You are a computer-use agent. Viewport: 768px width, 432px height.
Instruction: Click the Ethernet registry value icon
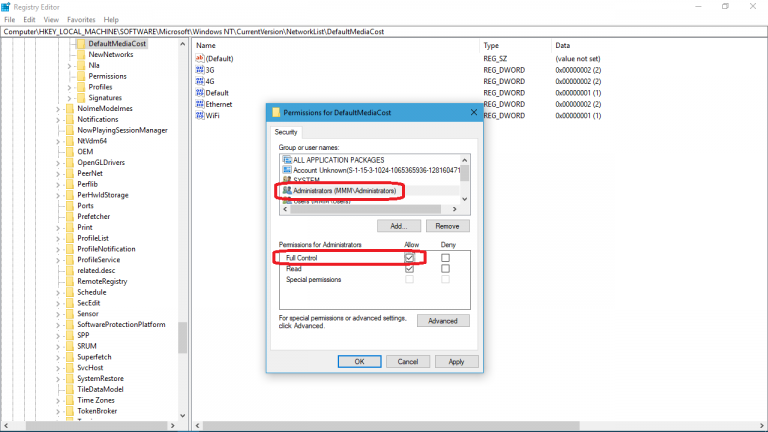[200, 104]
